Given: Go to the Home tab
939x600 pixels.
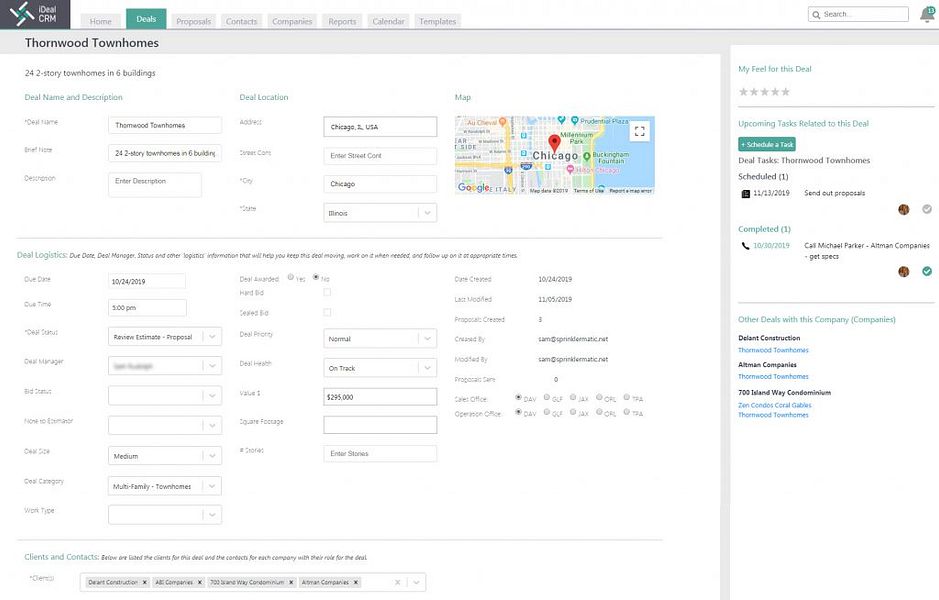Looking at the screenshot, I should (101, 21).
